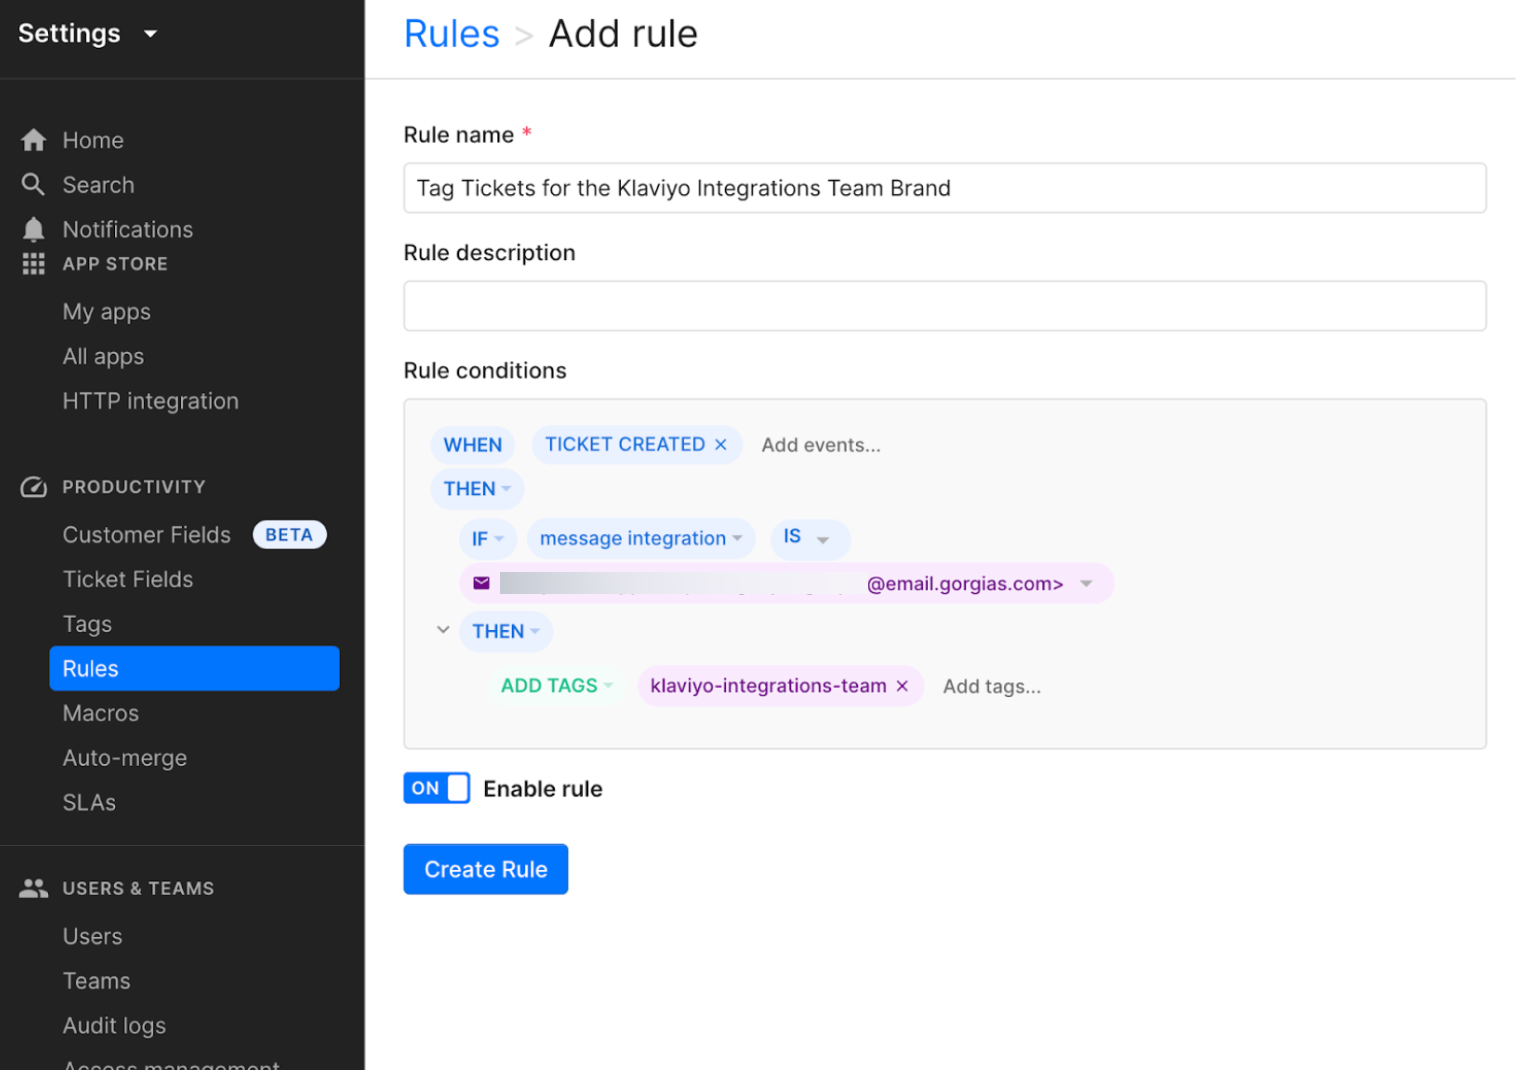The image size is (1522, 1070).
Task: Toggle the Enable rule switch
Action: pyautogui.click(x=436, y=788)
